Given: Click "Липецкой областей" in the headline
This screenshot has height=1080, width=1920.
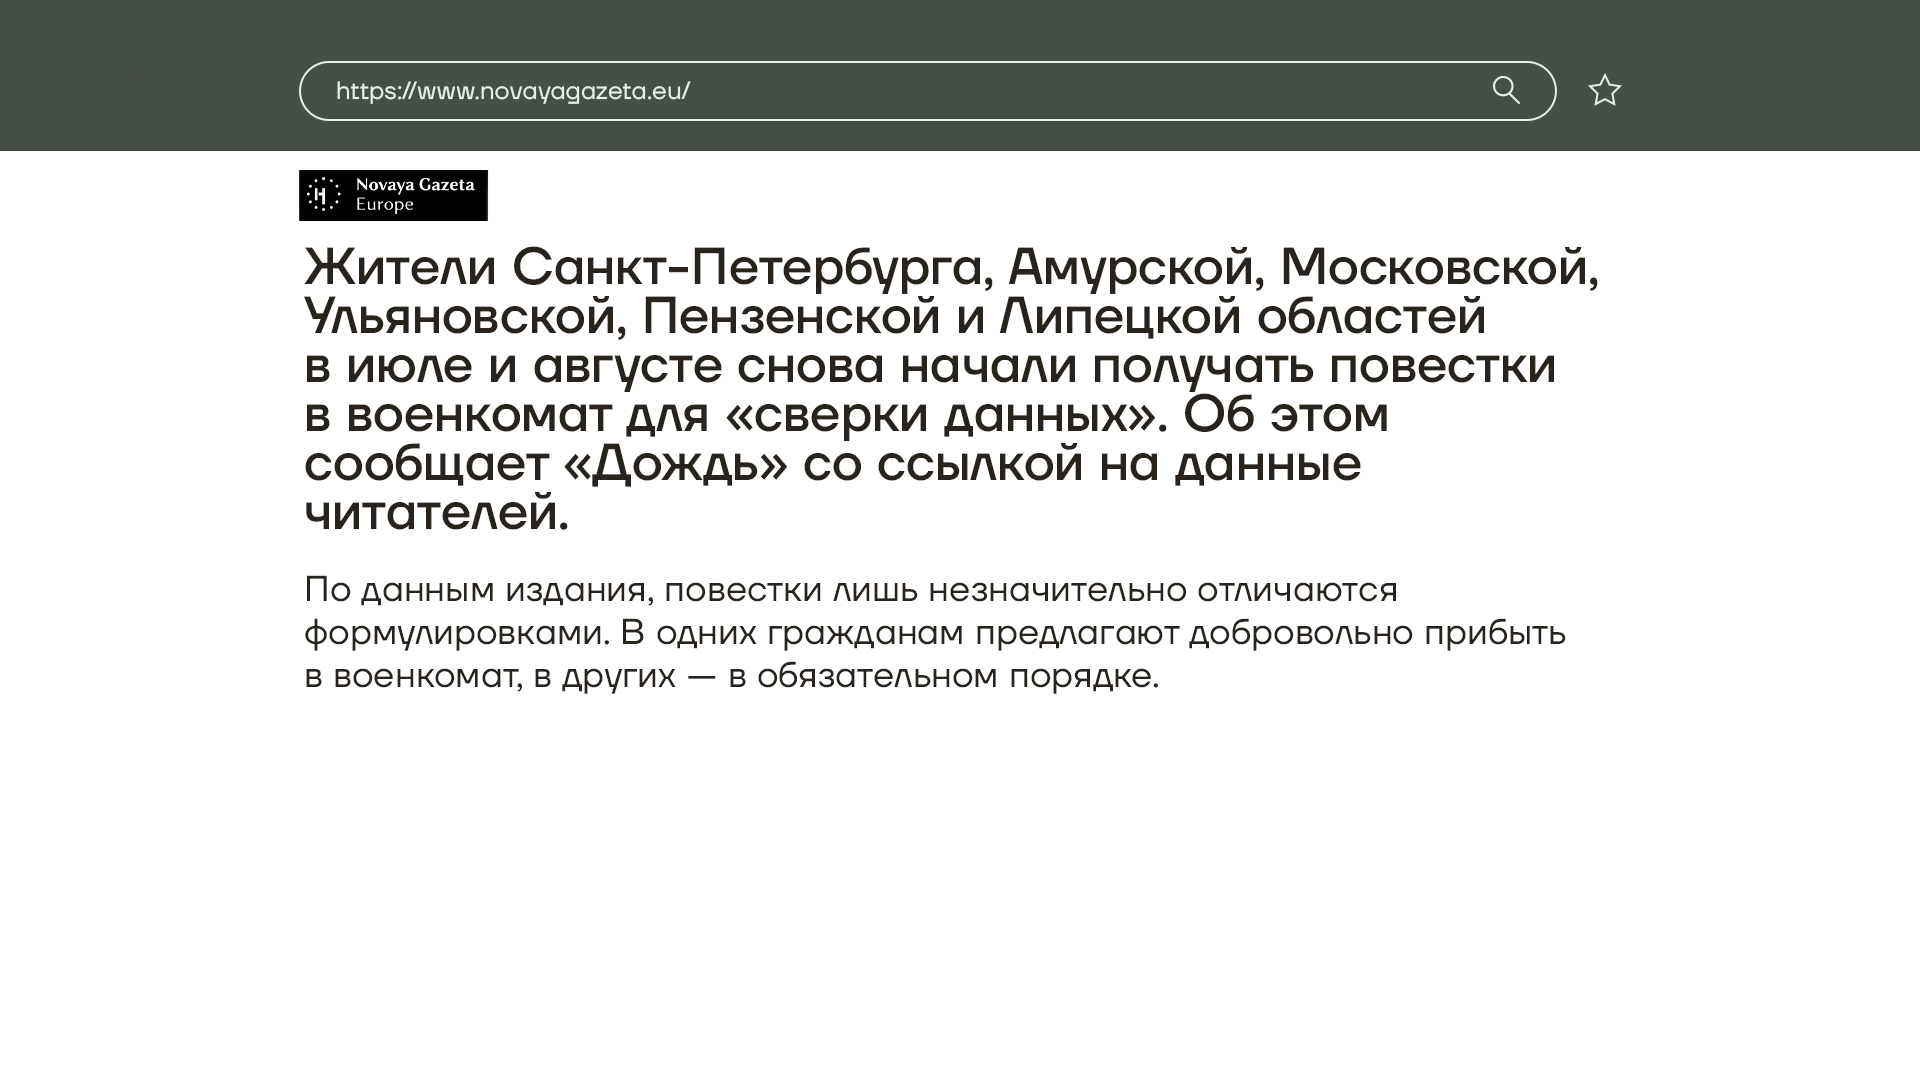Looking at the screenshot, I should pyautogui.click(x=1243, y=316).
